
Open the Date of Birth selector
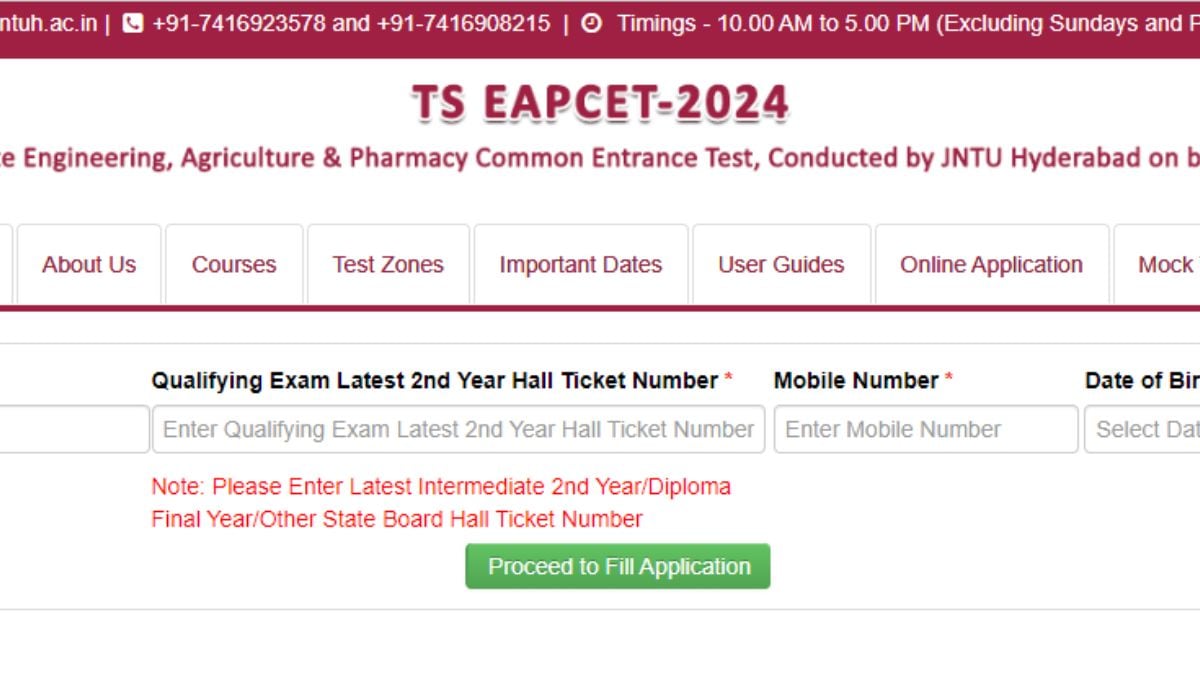point(1142,429)
